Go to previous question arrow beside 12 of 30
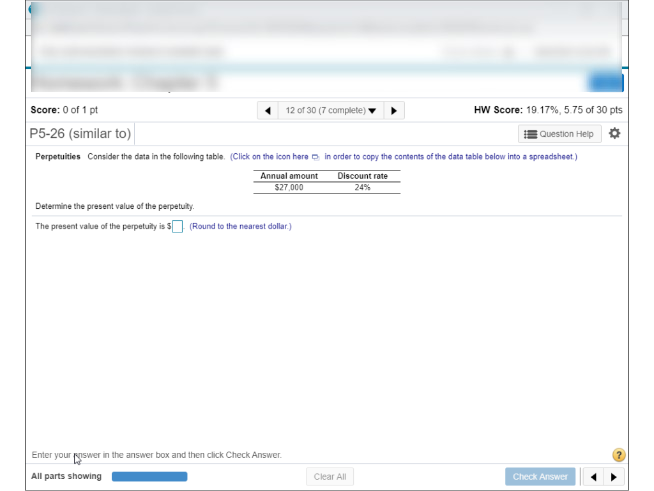The width and height of the screenshot is (654, 491). click(x=268, y=111)
